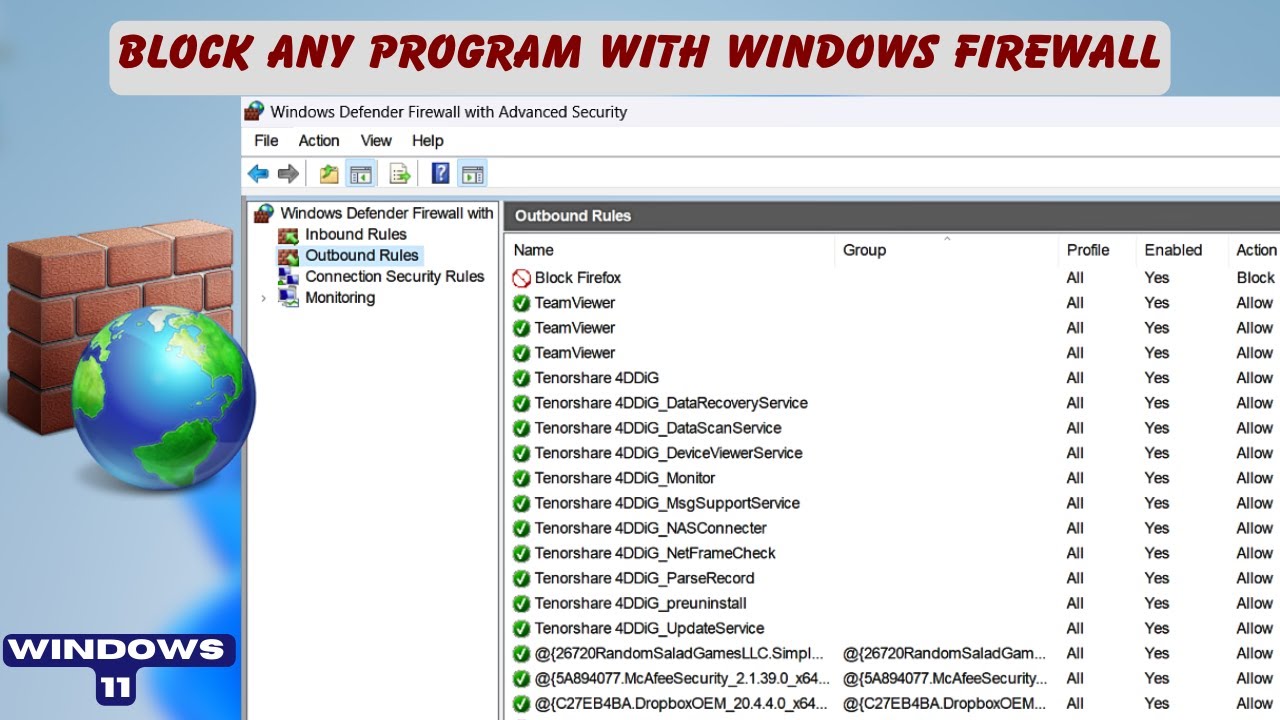
Task: Select Inbound Rules in the tree
Action: click(x=355, y=235)
